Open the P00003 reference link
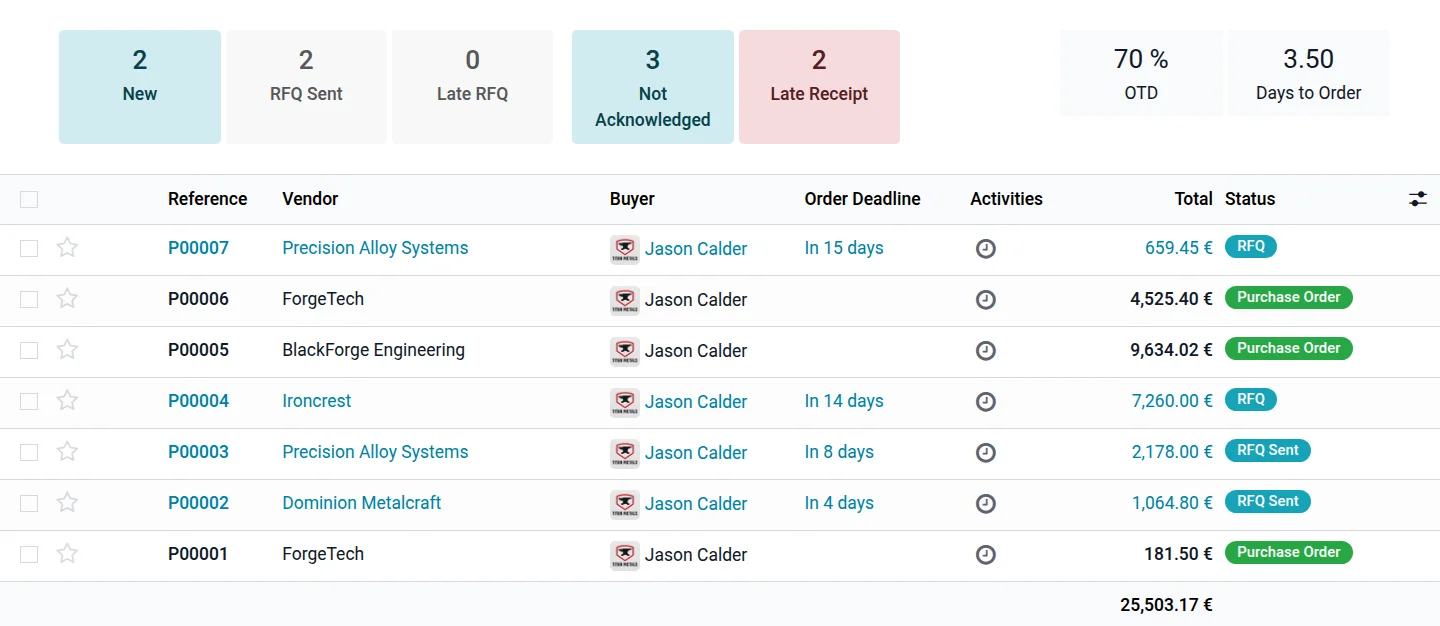 coord(198,452)
